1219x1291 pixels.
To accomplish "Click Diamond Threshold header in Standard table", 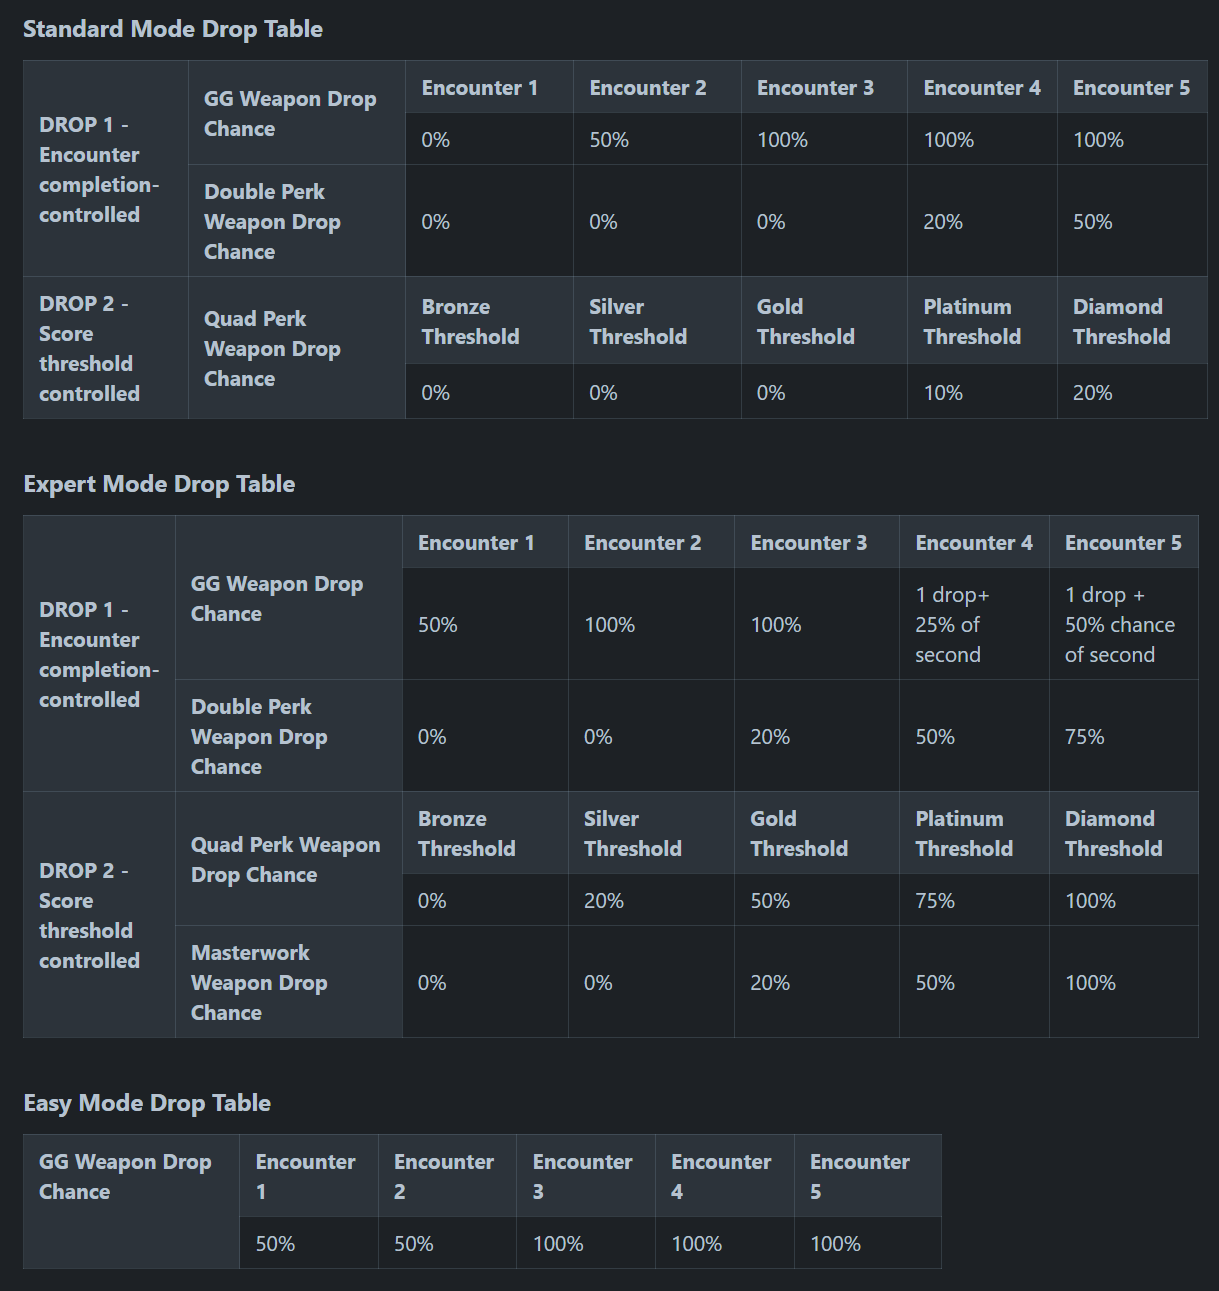I will tap(1132, 321).
